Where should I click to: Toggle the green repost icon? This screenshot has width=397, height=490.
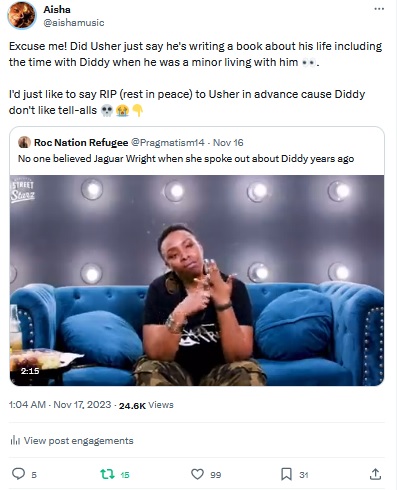tap(108, 474)
